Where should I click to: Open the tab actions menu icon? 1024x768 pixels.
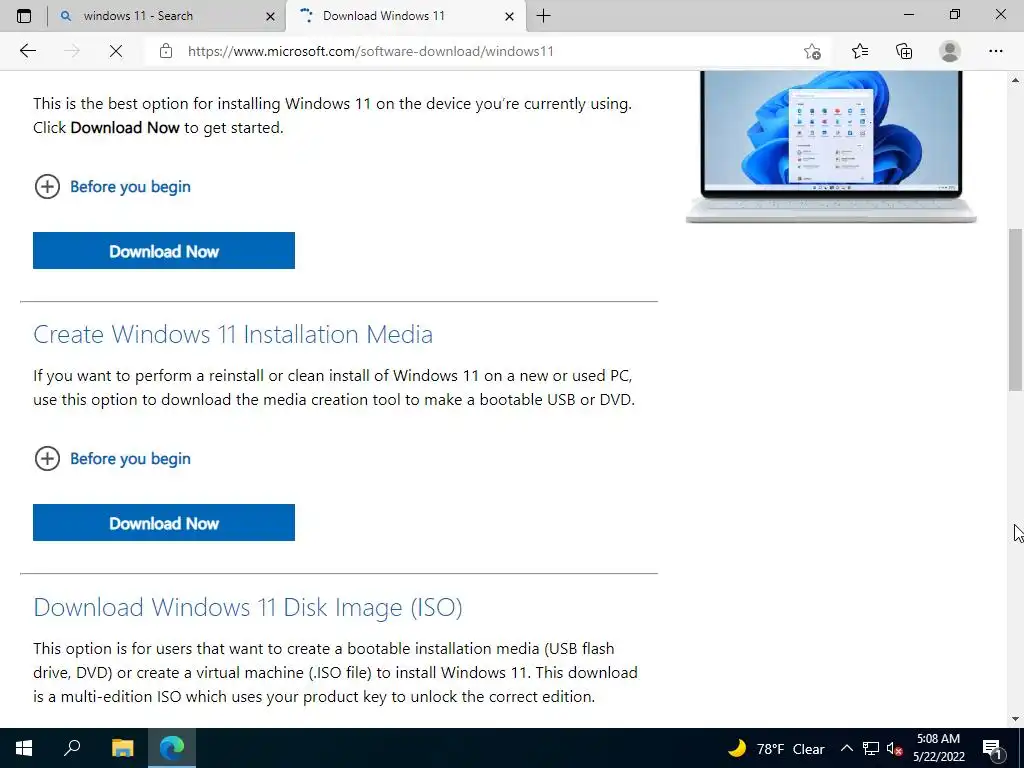tap(24, 16)
